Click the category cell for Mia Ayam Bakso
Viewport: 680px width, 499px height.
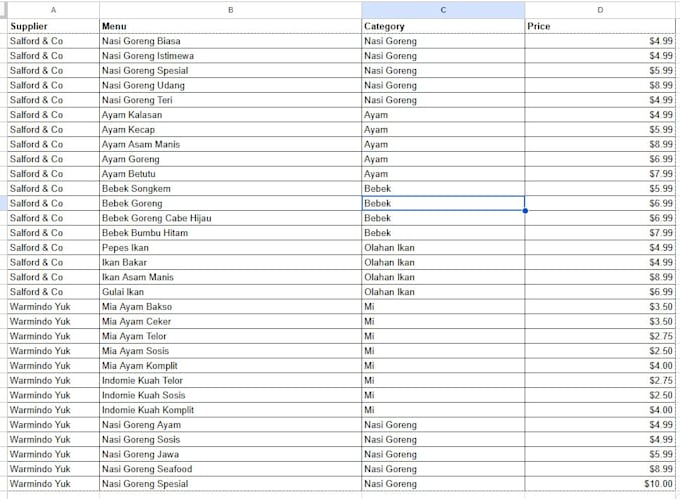coord(443,307)
